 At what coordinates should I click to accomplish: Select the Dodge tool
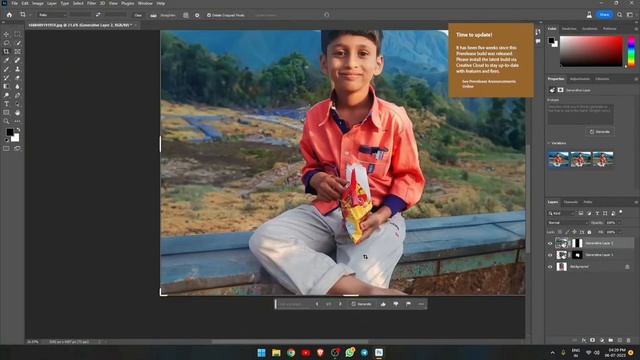click(x=6, y=95)
